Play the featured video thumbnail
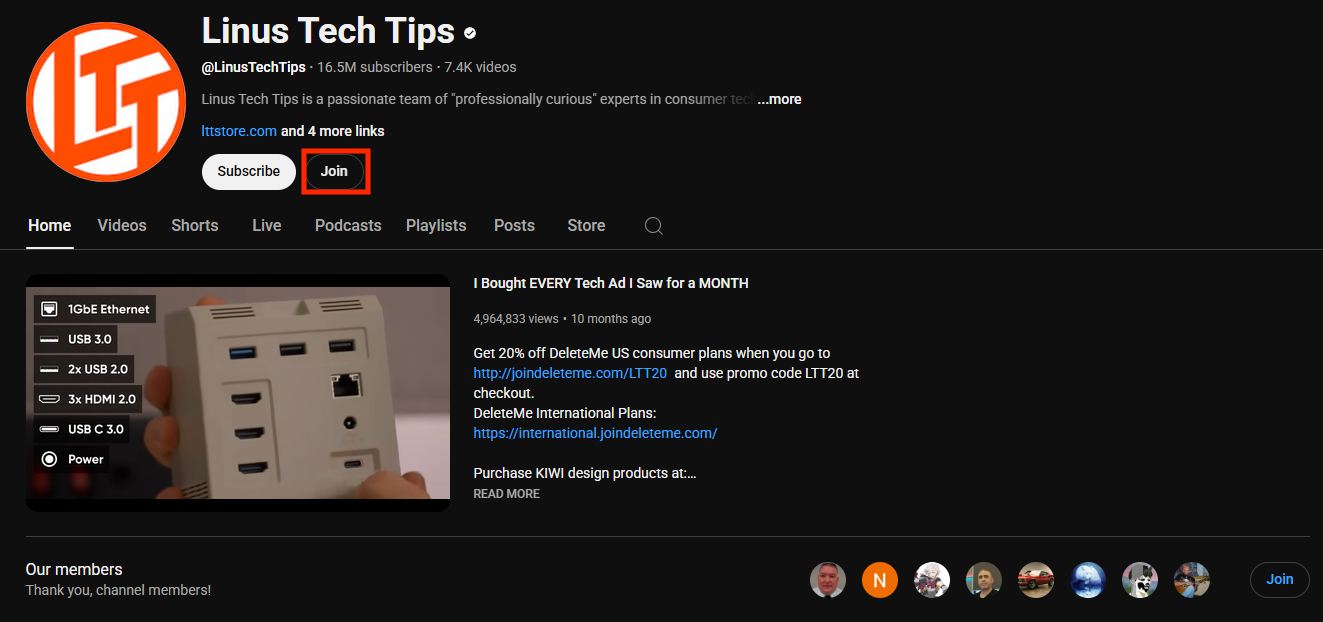 [238, 393]
